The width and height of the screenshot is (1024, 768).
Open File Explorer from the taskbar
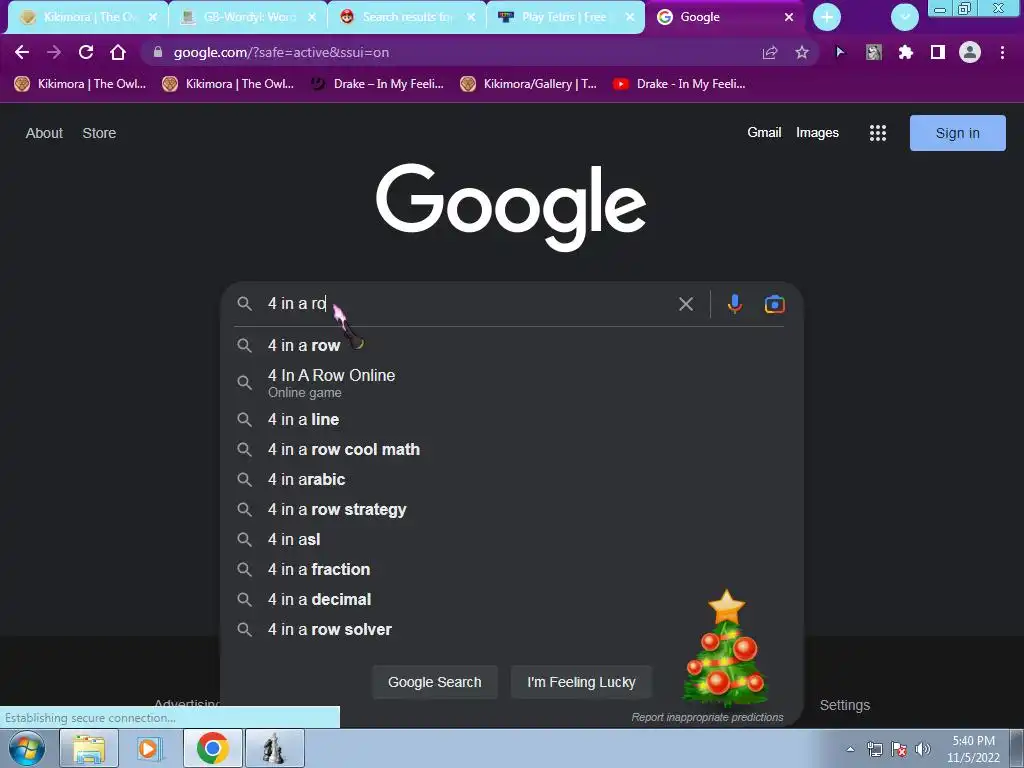point(89,748)
